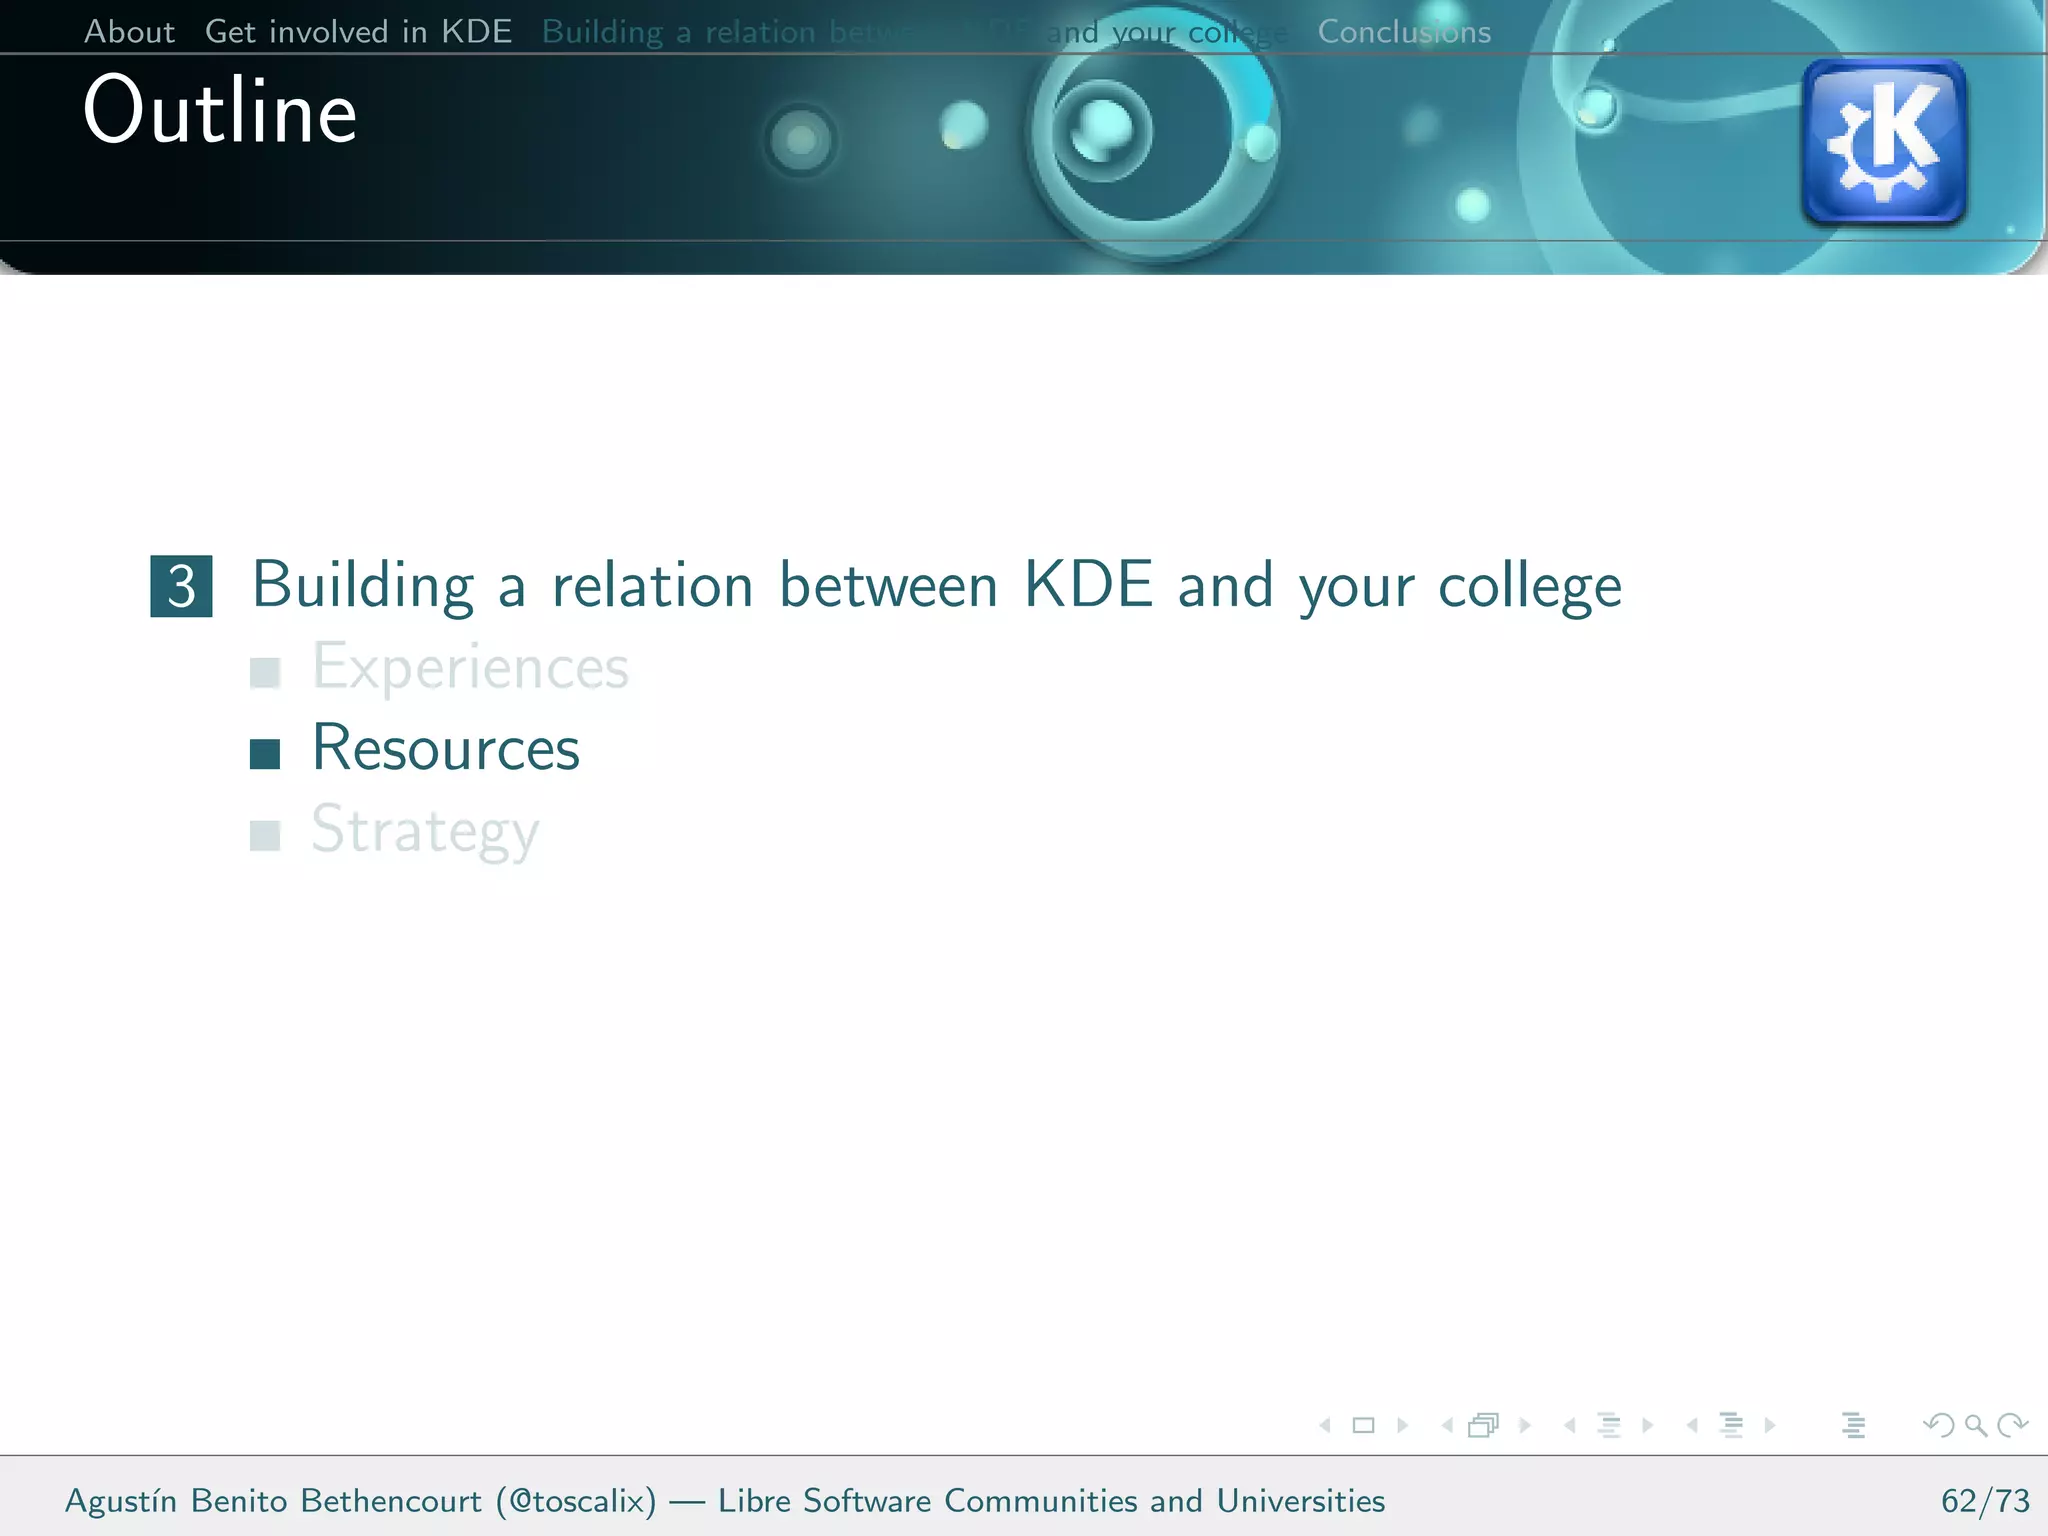
Task: Go back one frame arrow
Action: click(x=1447, y=1425)
